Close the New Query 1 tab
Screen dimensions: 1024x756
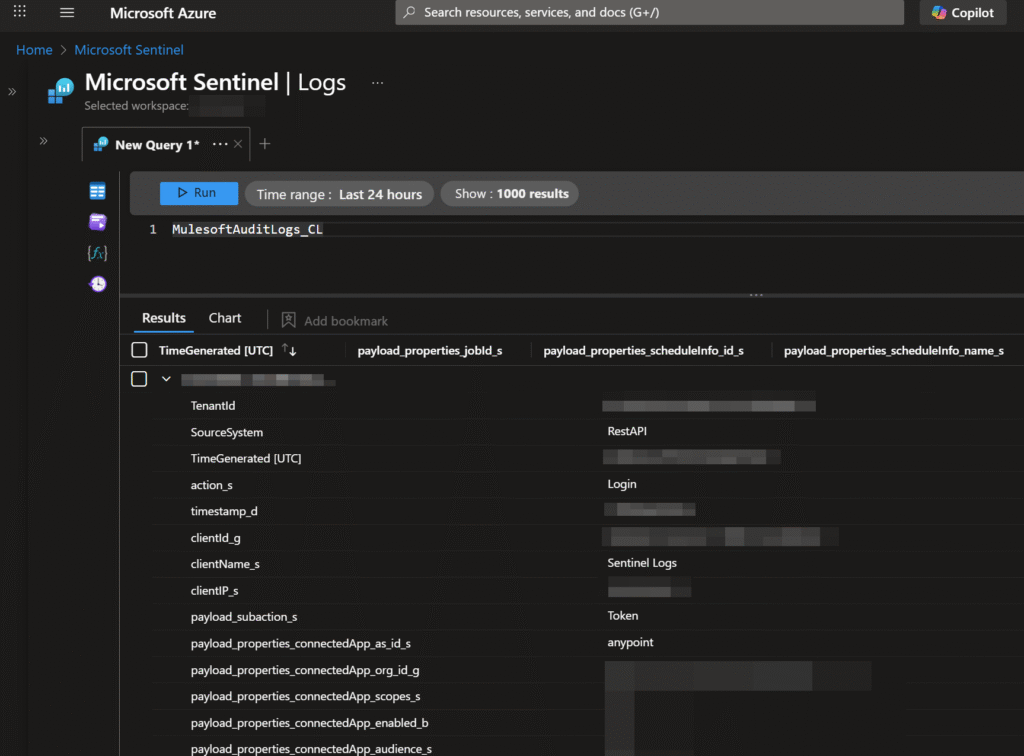[238, 144]
